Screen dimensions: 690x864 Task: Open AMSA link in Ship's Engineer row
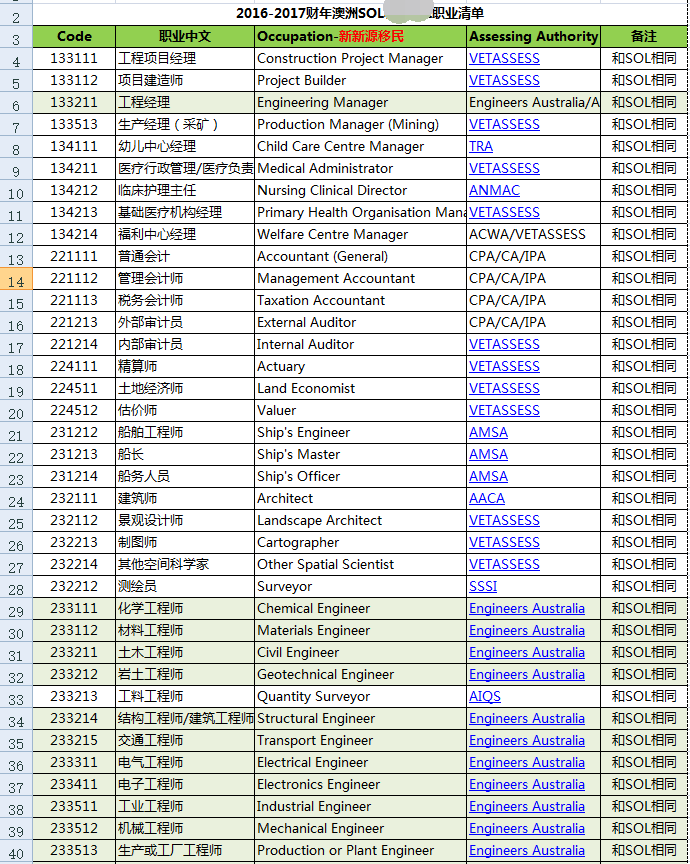[488, 433]
